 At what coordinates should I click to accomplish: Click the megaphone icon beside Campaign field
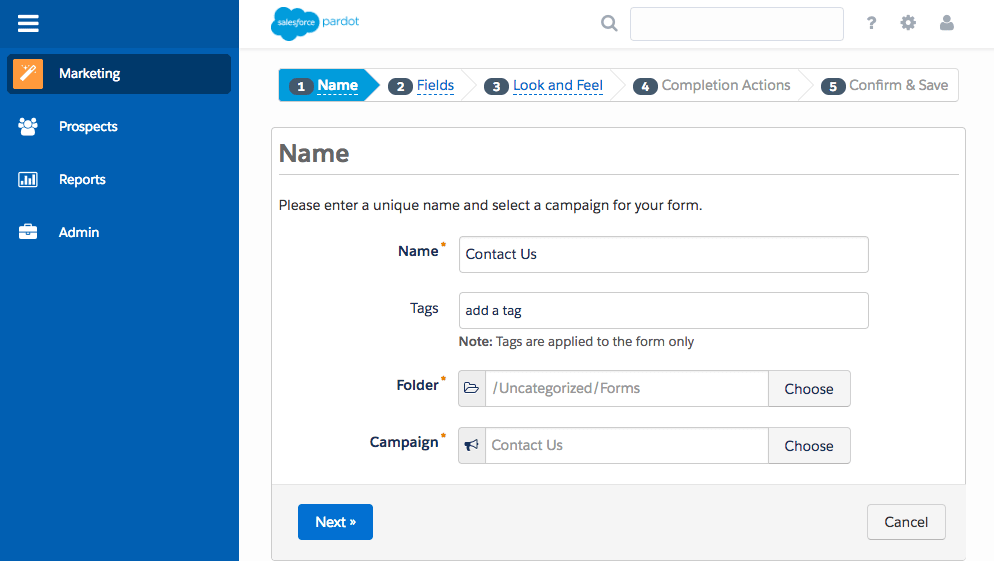click(x=472, y=445)
